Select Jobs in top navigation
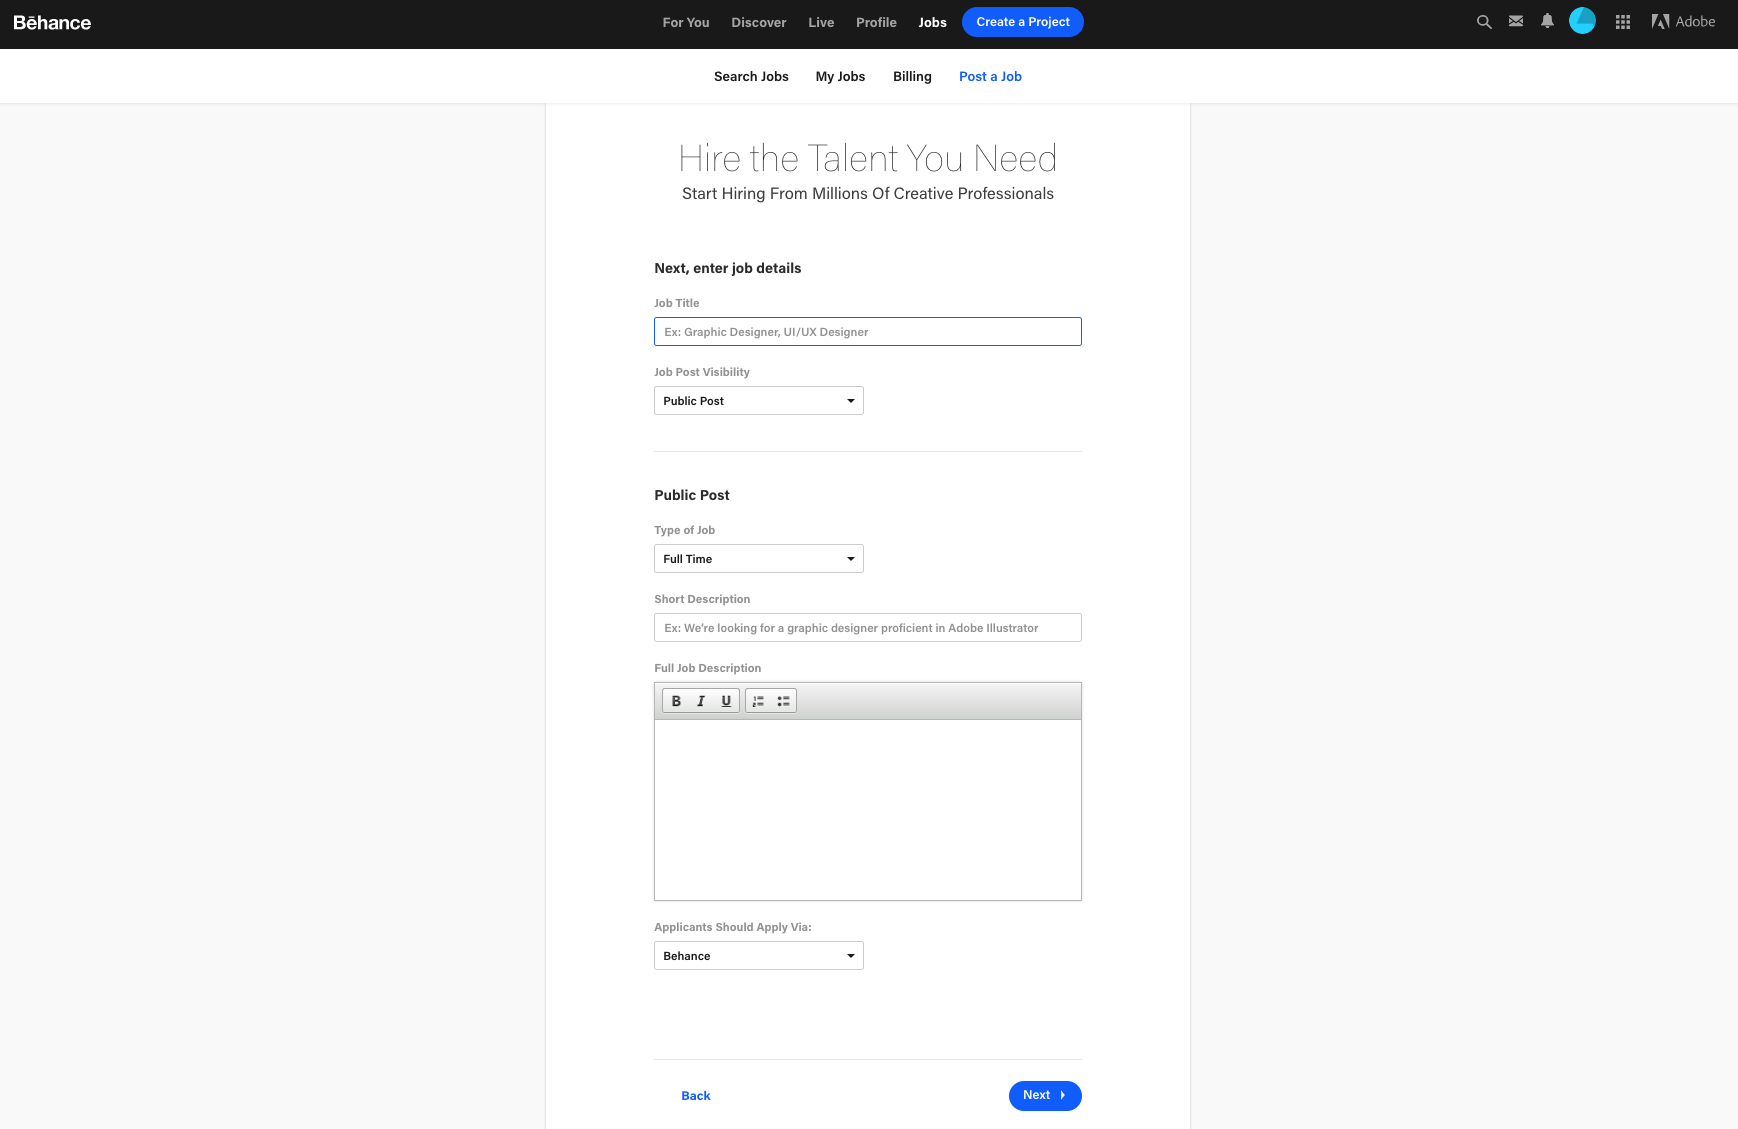 click(x=932, y=22)
